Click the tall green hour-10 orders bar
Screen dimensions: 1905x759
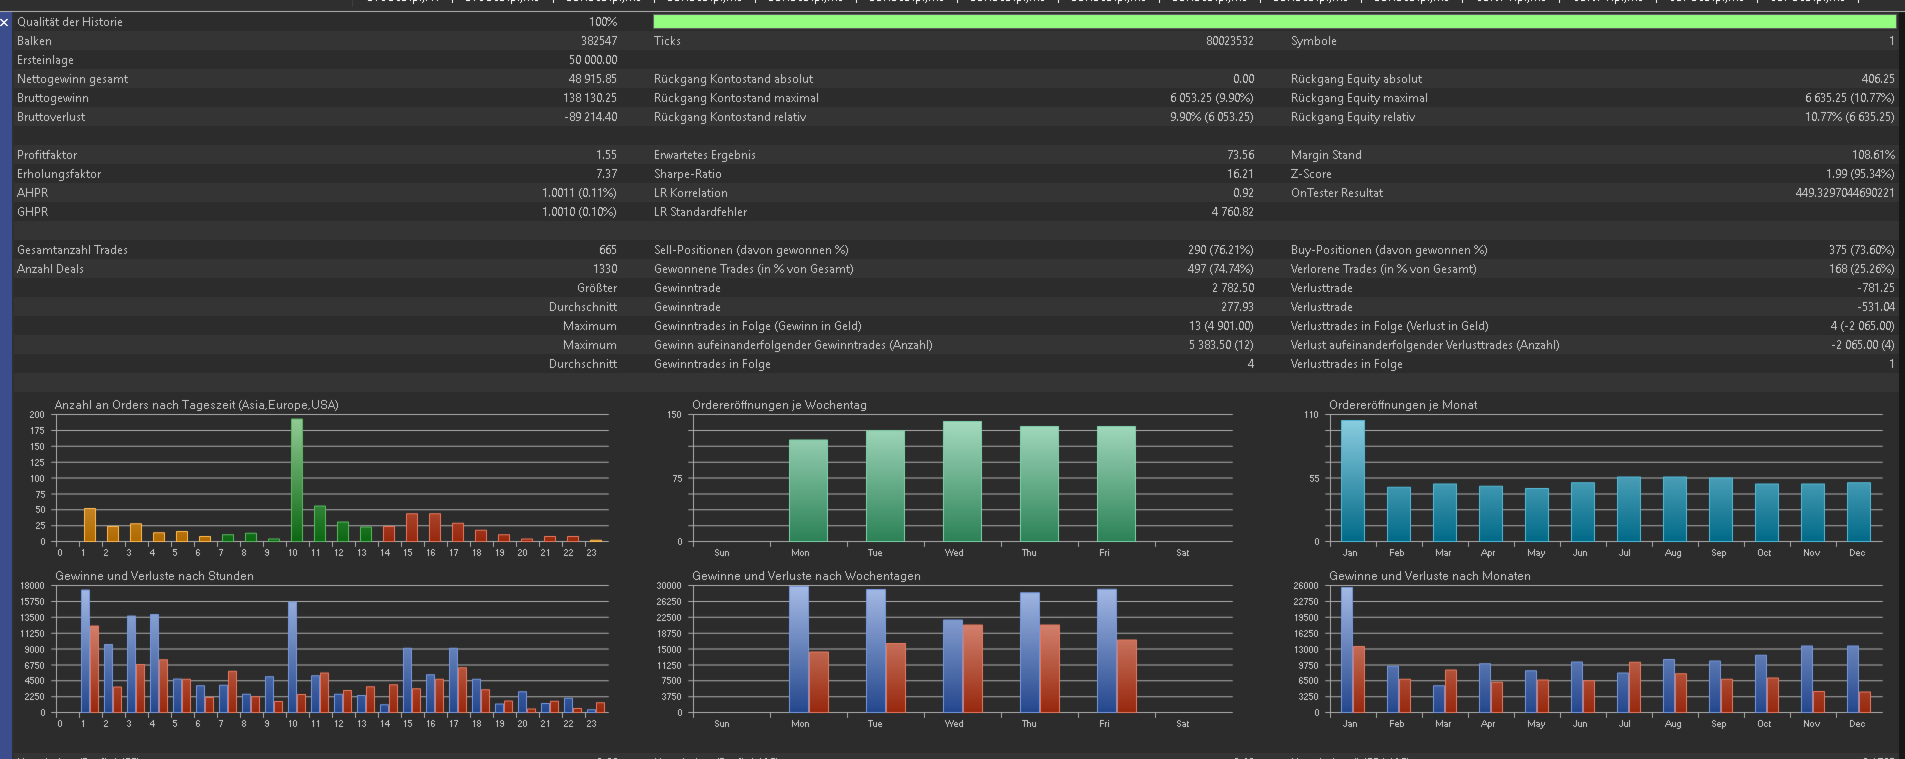click(x=296, y=480)
